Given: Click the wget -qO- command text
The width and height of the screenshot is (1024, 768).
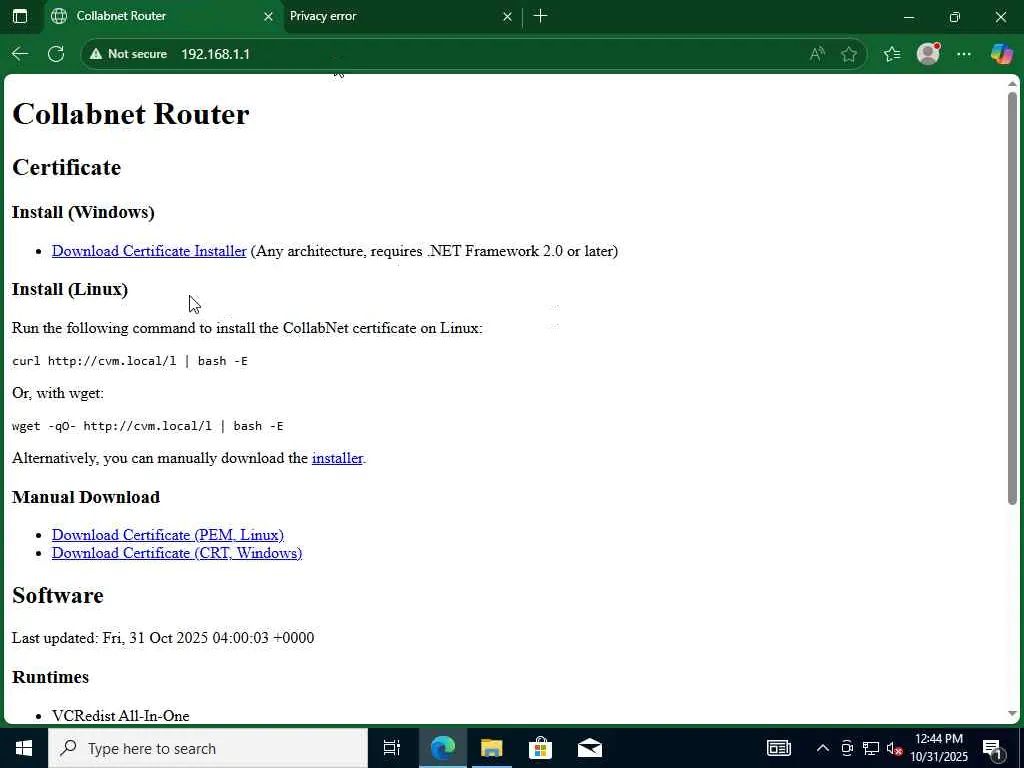Looking at the screenshot, I should point(148,426).
